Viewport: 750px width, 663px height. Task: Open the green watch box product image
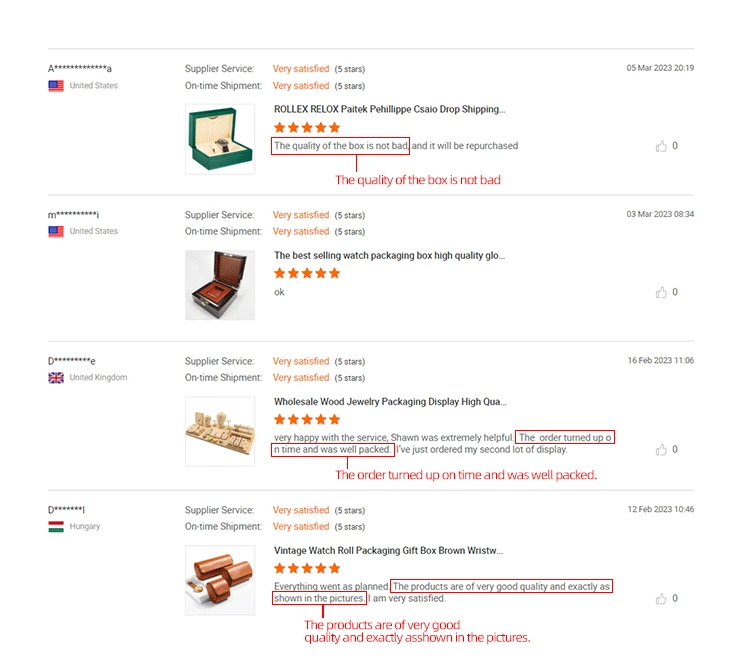(220, 139)
